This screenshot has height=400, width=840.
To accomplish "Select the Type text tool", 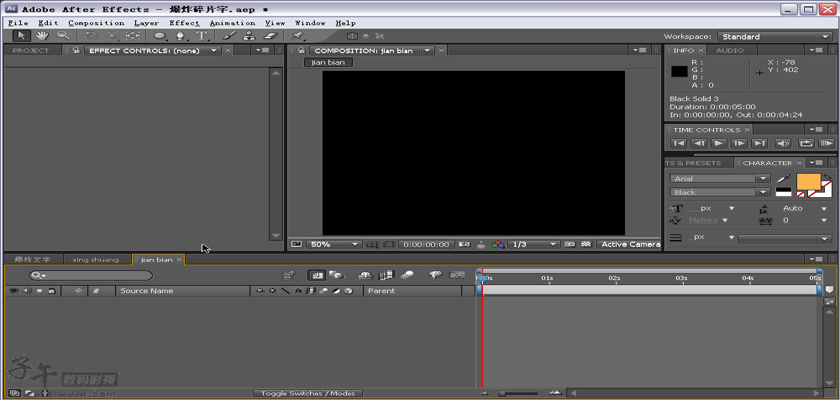I will (202, 36).
